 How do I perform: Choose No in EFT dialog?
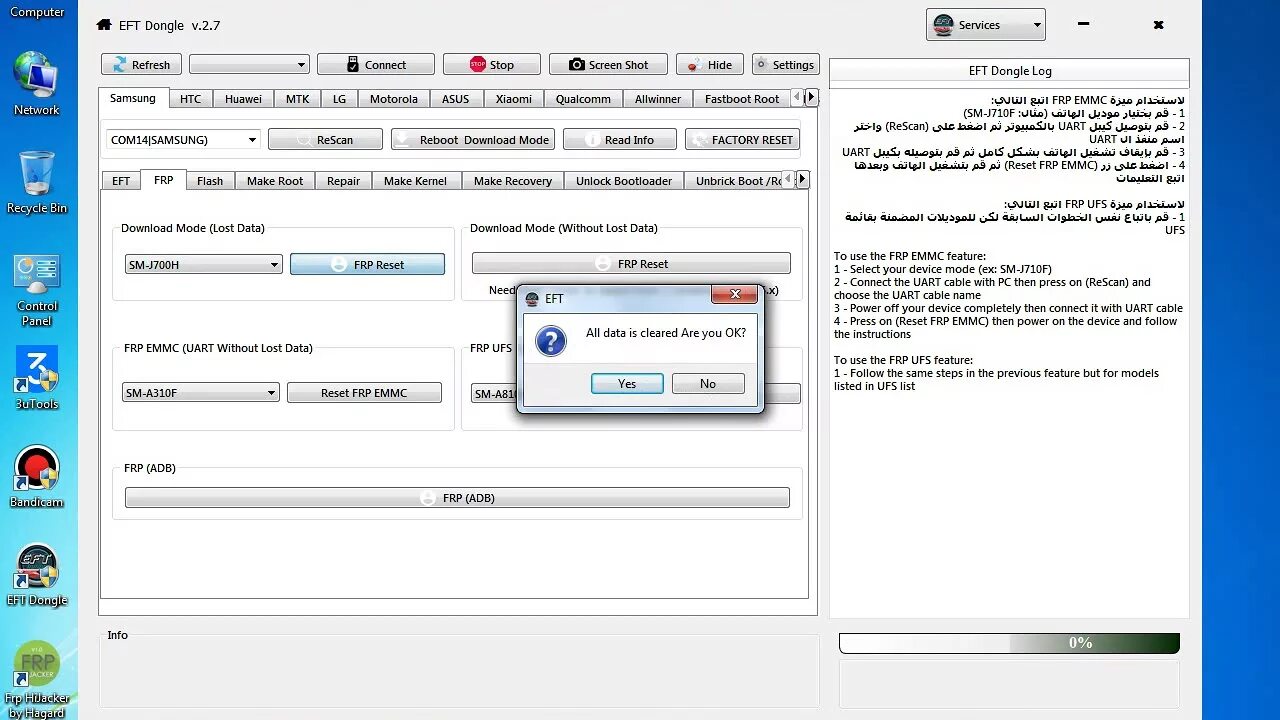click(x=708, y=384)
